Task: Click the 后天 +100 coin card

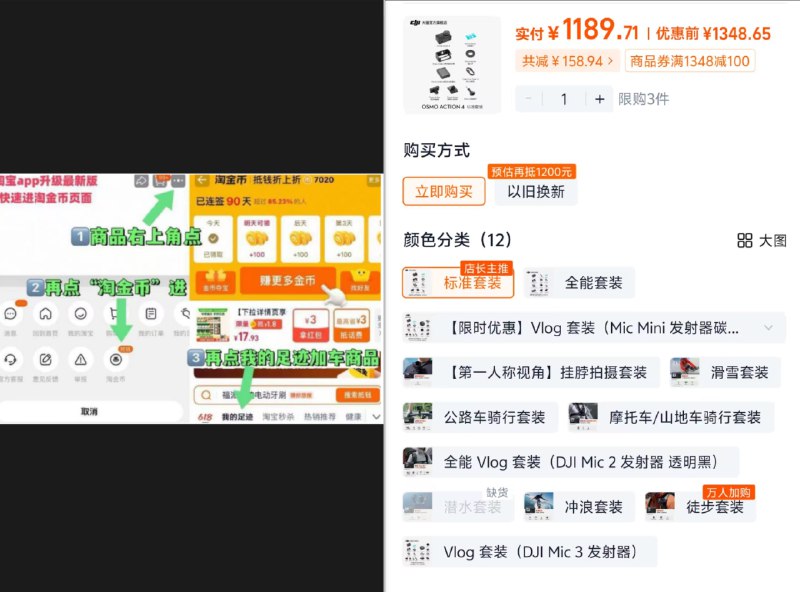Action: pos(301,238)
